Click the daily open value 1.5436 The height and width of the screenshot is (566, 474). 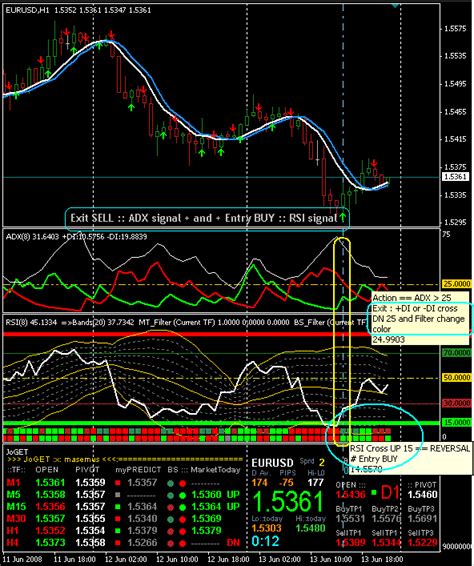click(350, 494)
